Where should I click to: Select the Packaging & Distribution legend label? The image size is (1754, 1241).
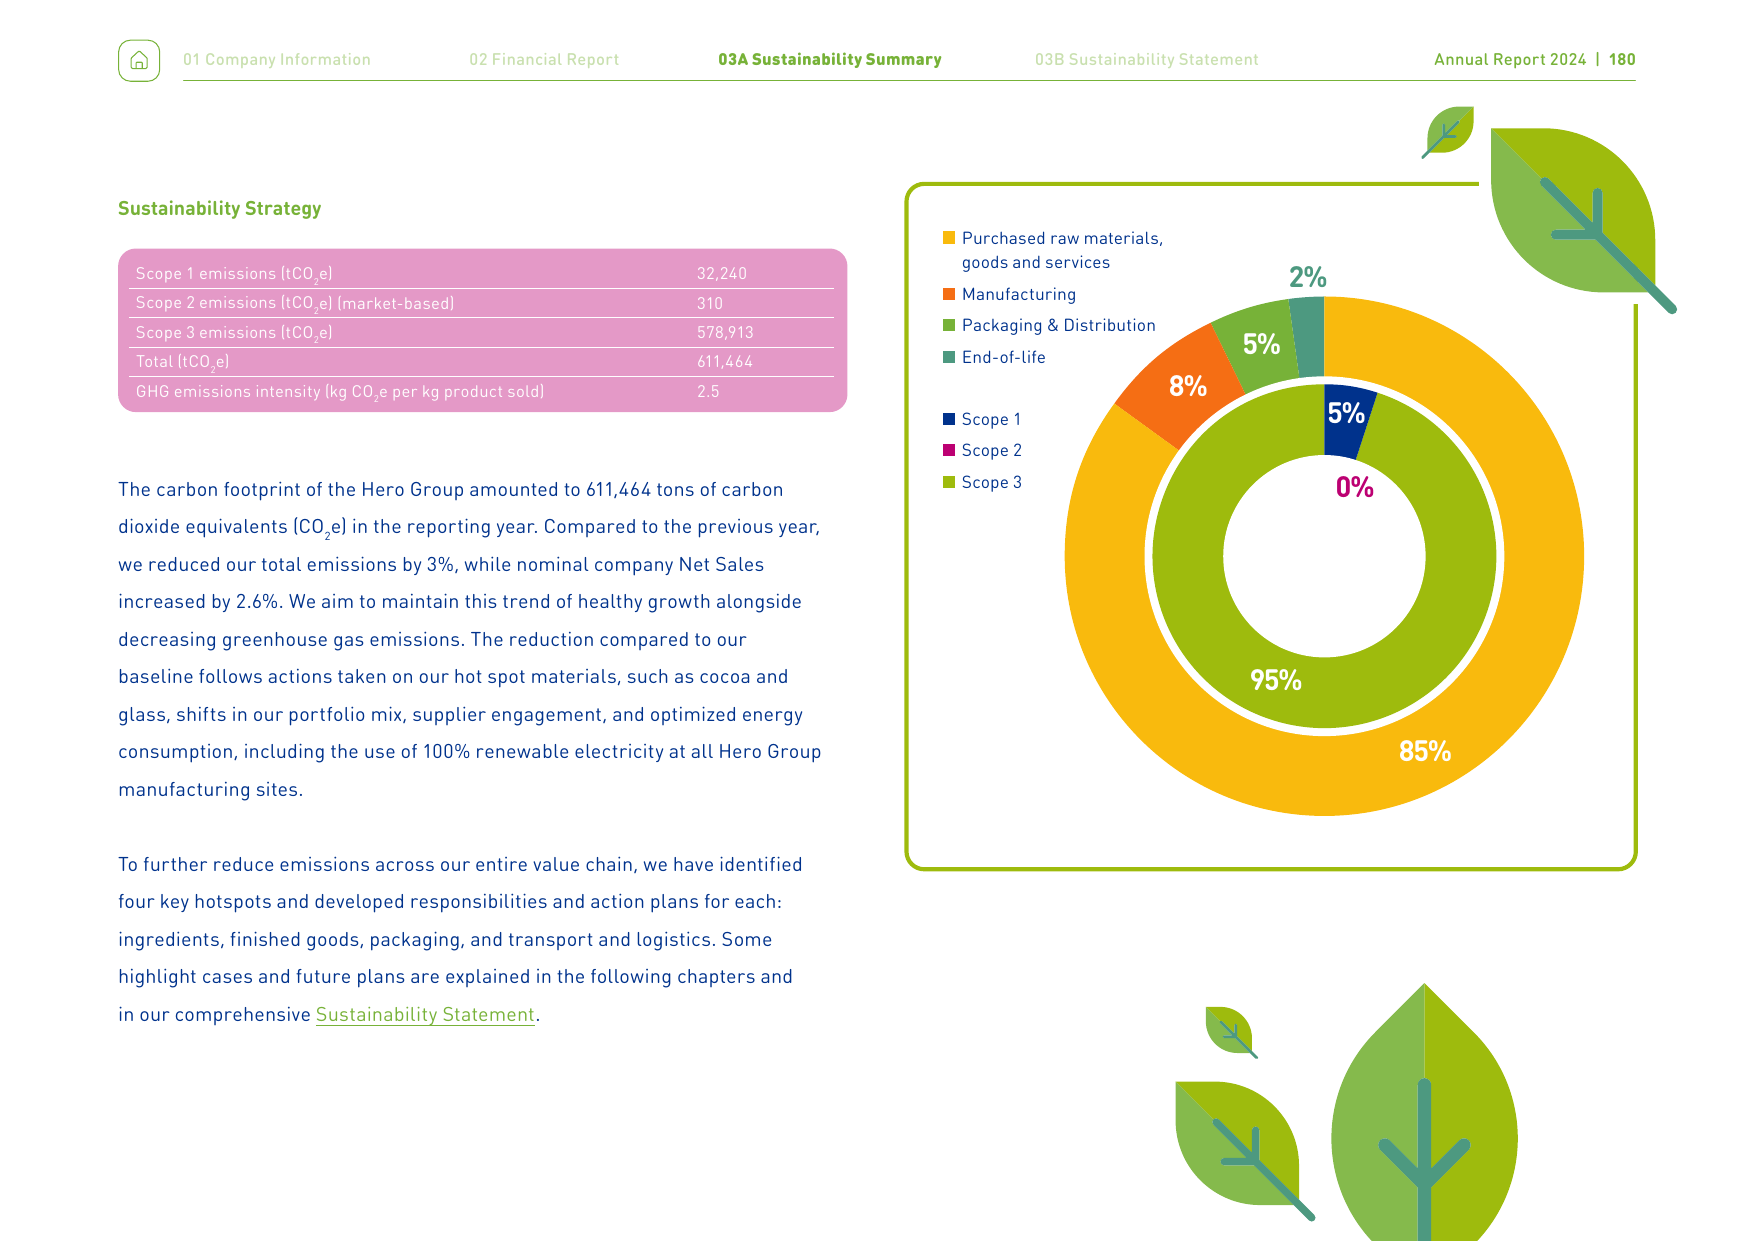[x=1058, y=325]
